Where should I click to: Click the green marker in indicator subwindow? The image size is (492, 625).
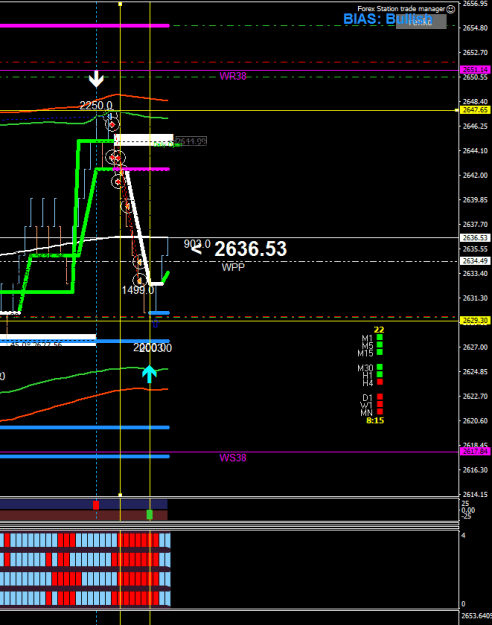click(x=150, y=515)
